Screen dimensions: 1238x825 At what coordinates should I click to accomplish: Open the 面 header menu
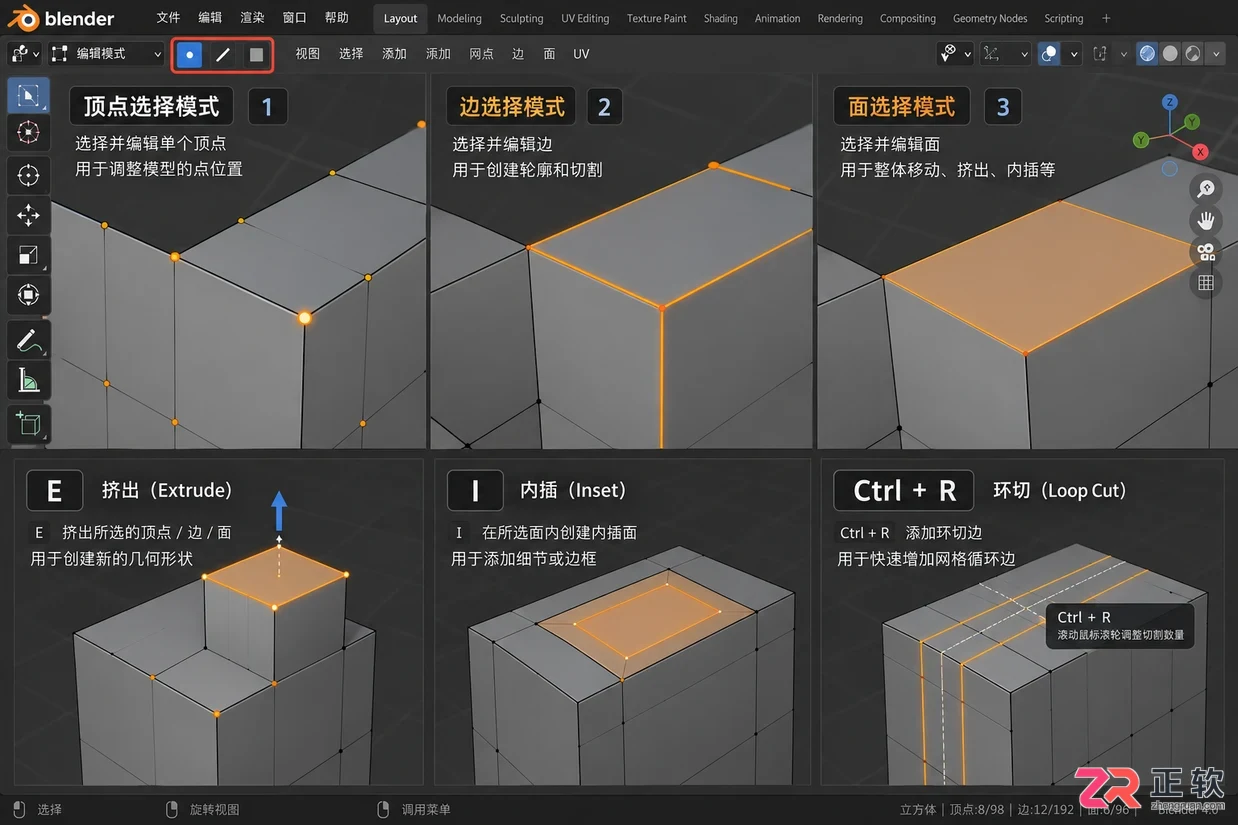point(549,54)
